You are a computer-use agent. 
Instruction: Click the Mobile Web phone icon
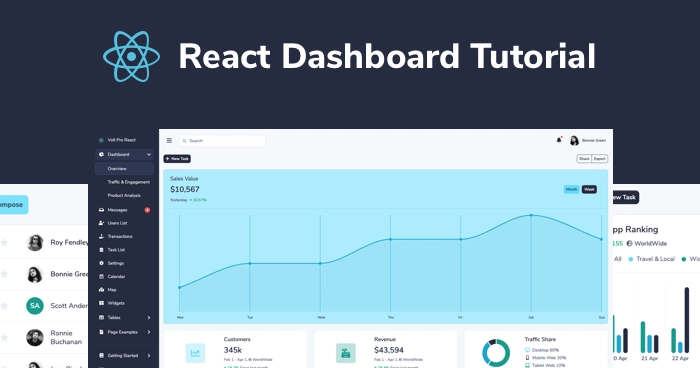click(x=527, y=358)
